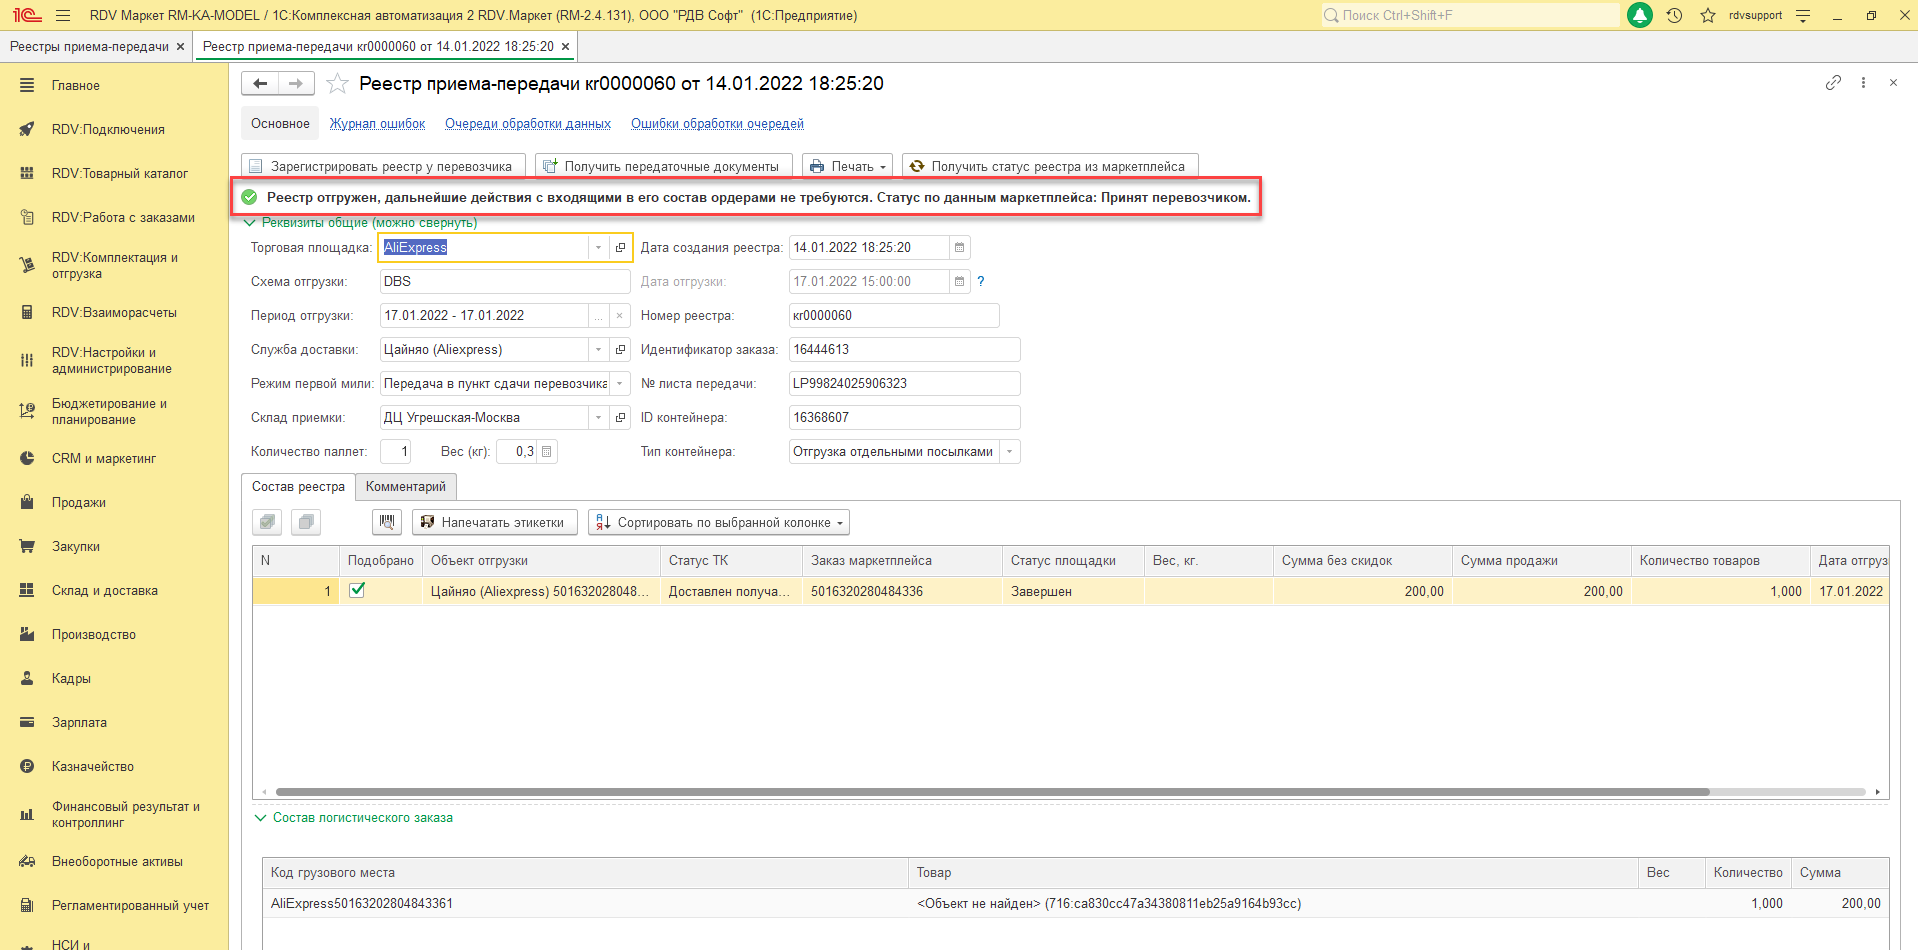This screenshot has width=1918, height=950.
Task: Click the copy link icon at top right
Action: pos(1833,83)
